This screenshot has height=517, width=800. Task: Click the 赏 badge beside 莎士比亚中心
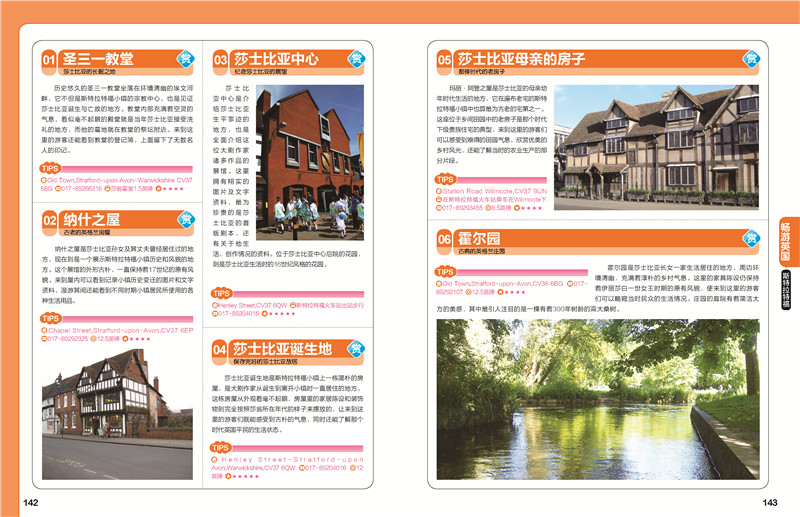pyautogui.click(x=356, y=59)
